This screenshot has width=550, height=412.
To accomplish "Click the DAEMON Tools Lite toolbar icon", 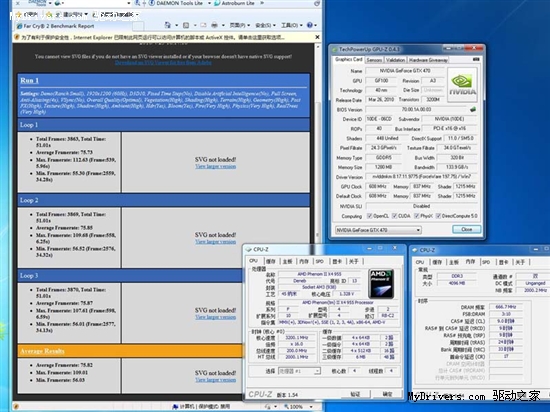I will click(x=152, y=3).
